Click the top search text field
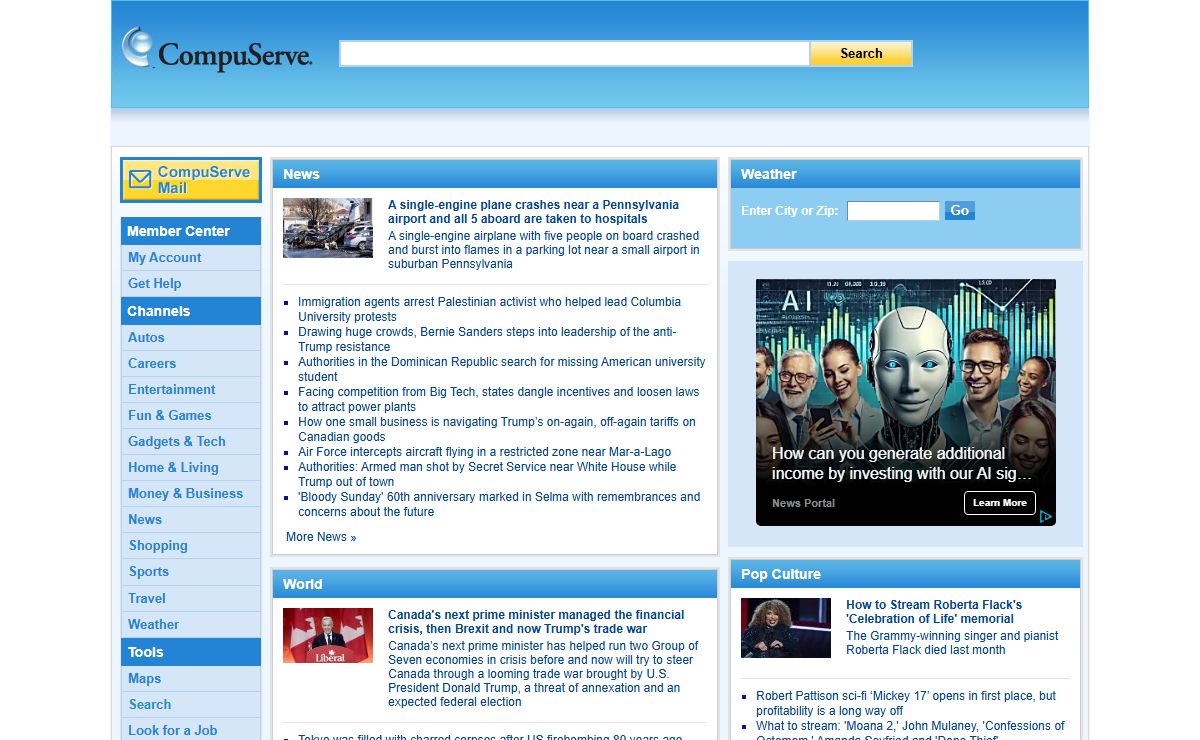 [x=574, y=54]
